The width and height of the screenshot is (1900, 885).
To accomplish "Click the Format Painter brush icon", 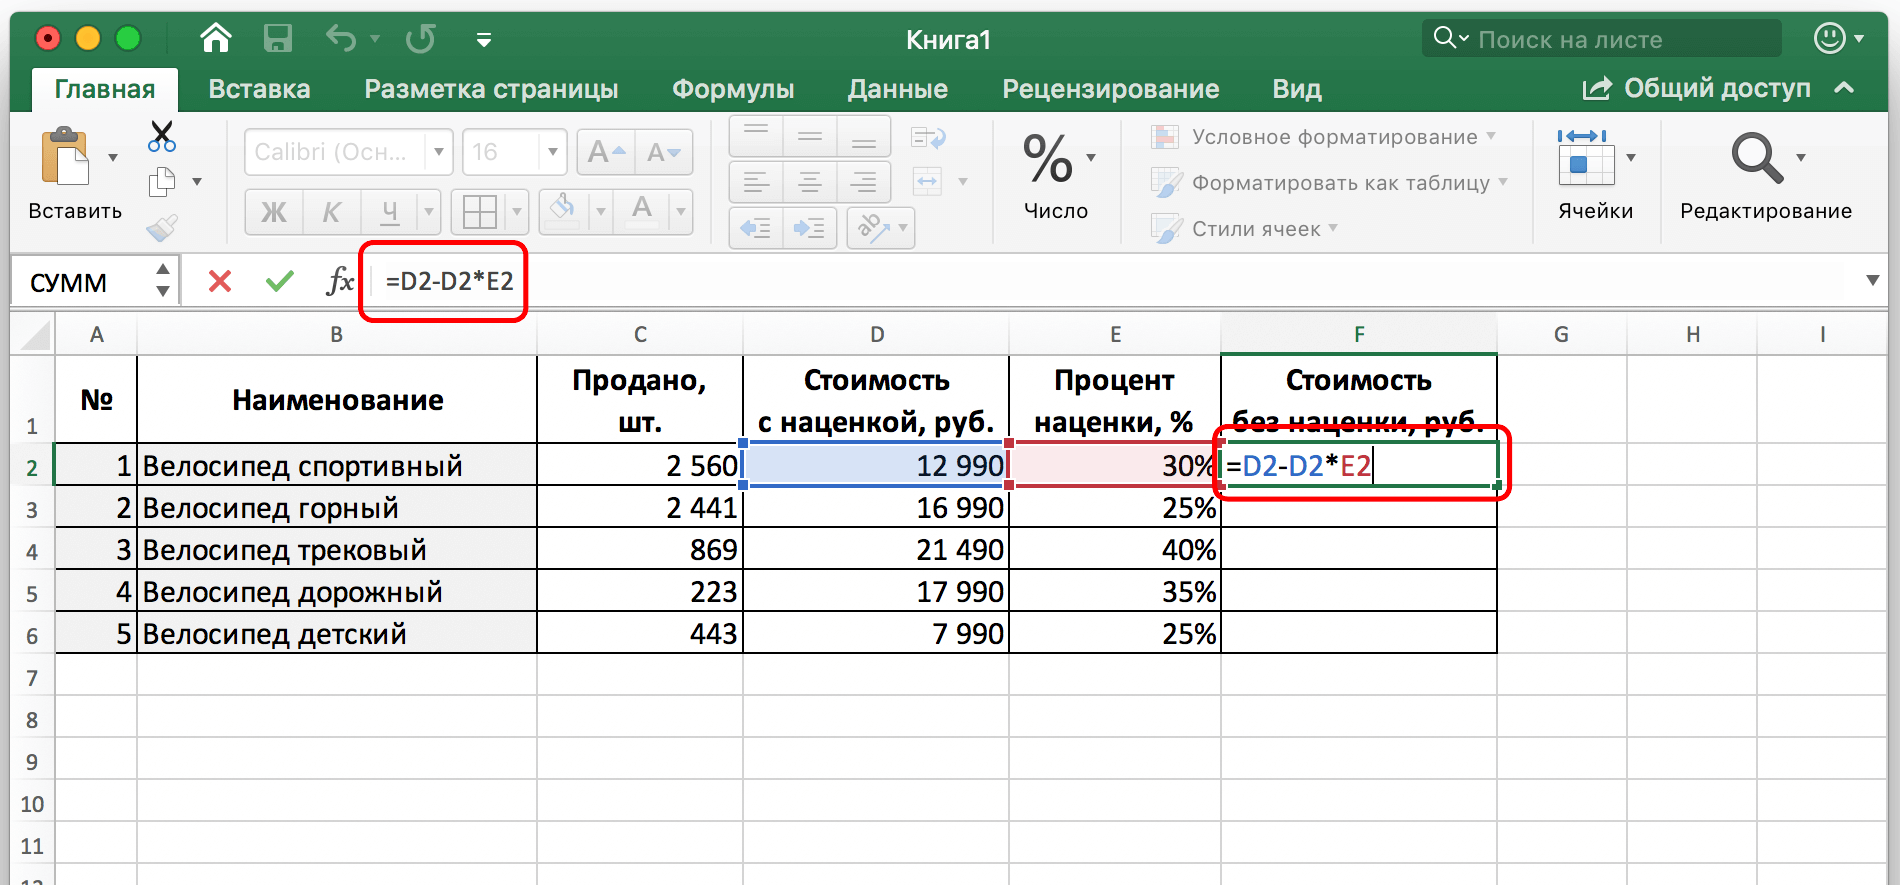I will pyautogui.click(x=162, y=228).
